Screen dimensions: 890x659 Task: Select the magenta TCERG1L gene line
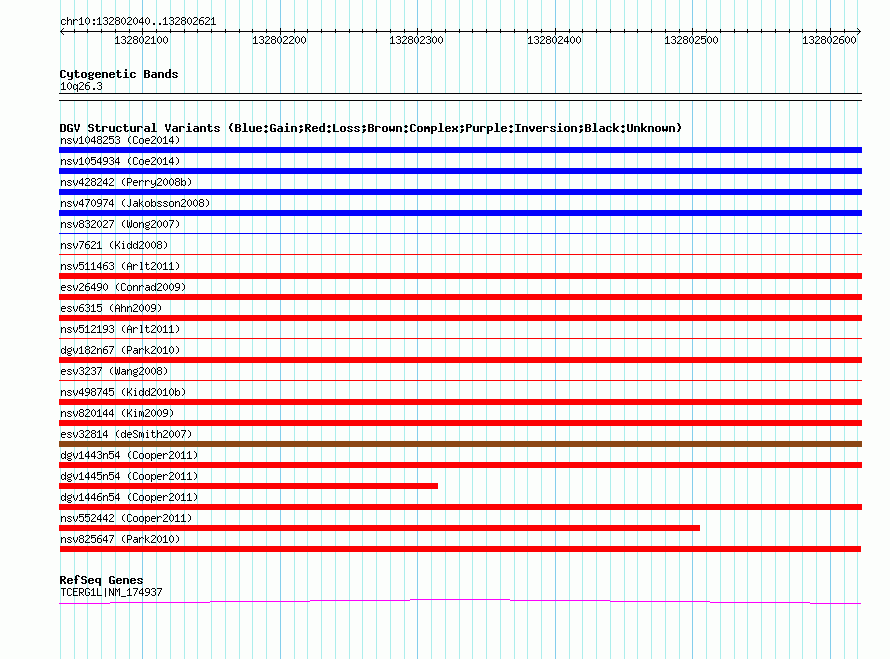point(460,601)
